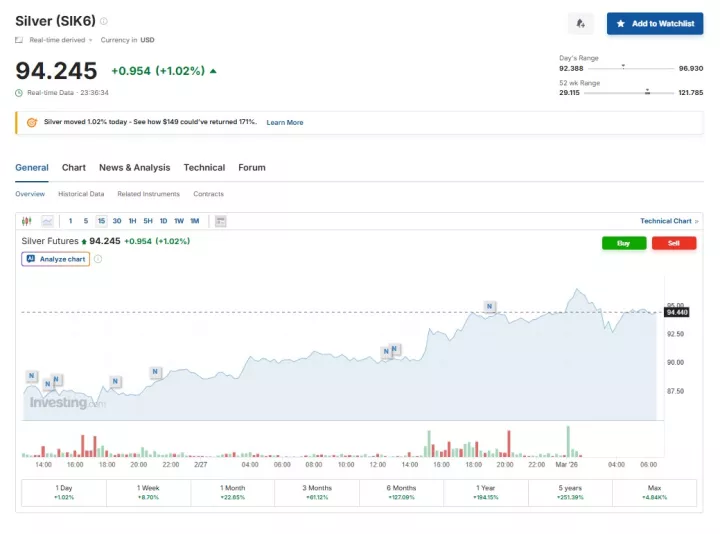The width and height of the screenshot is (720, 534).
Task: Select the 1 Month performance period box
Action: point(233,492)
